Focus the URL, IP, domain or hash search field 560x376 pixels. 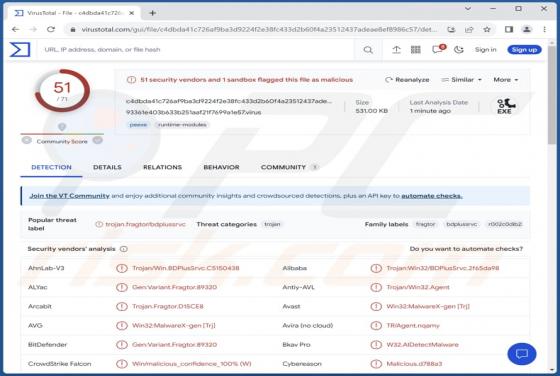(x=196, y=50)
